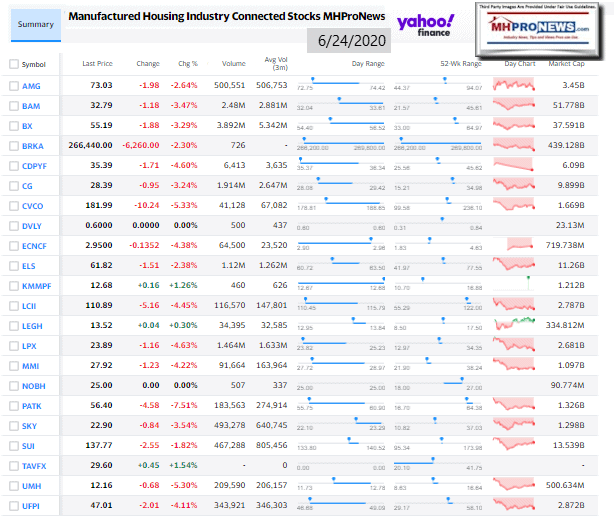Tick the select-all checkbox beside Symbol header
The height and width of the screenshot is (524, 616).
[x=12, y=64]
